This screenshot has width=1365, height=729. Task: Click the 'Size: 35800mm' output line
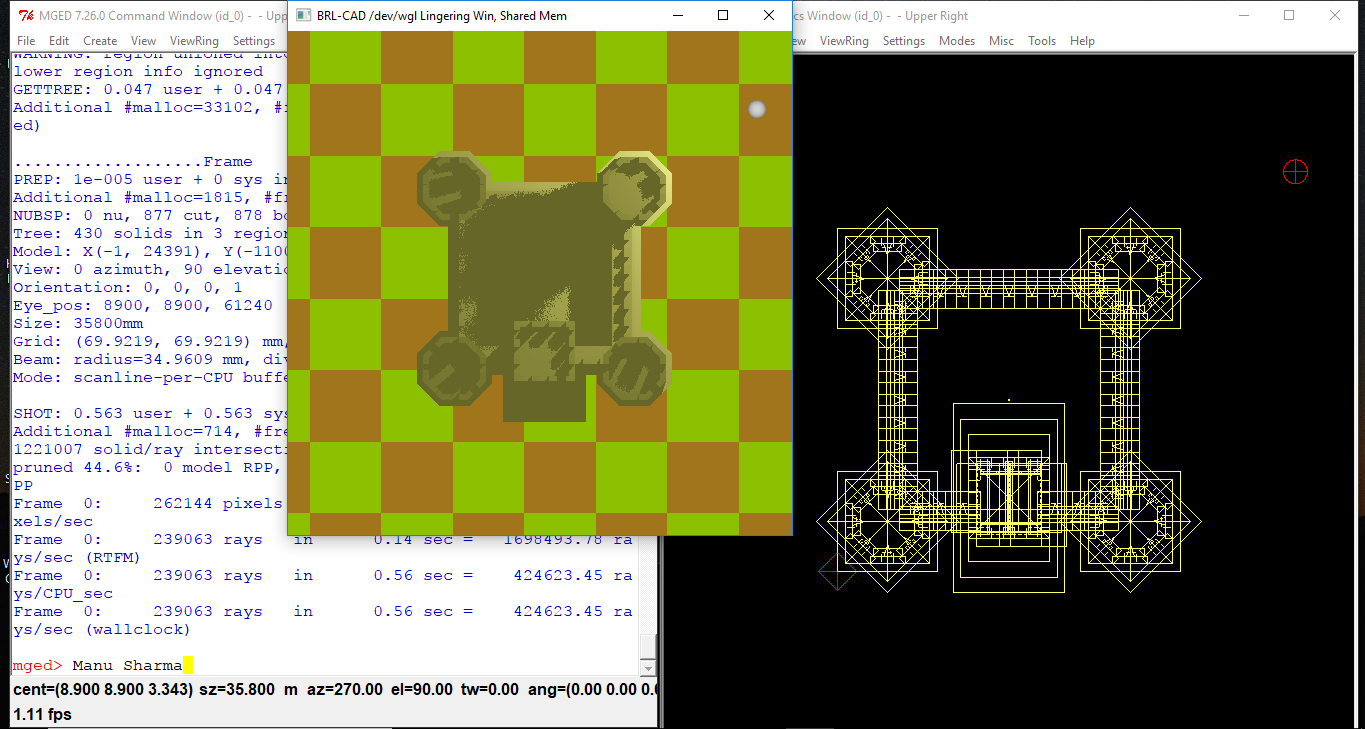coord(78,324)
